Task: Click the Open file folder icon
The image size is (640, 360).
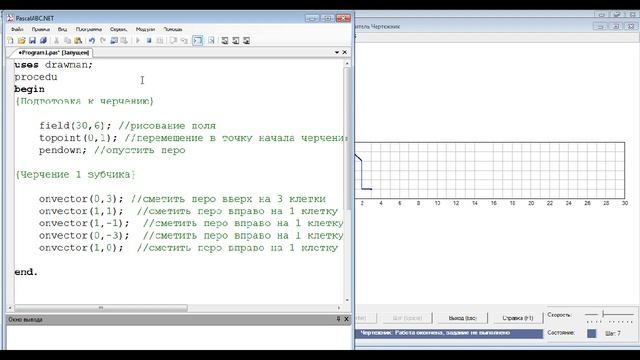Action: pos(22,40)
